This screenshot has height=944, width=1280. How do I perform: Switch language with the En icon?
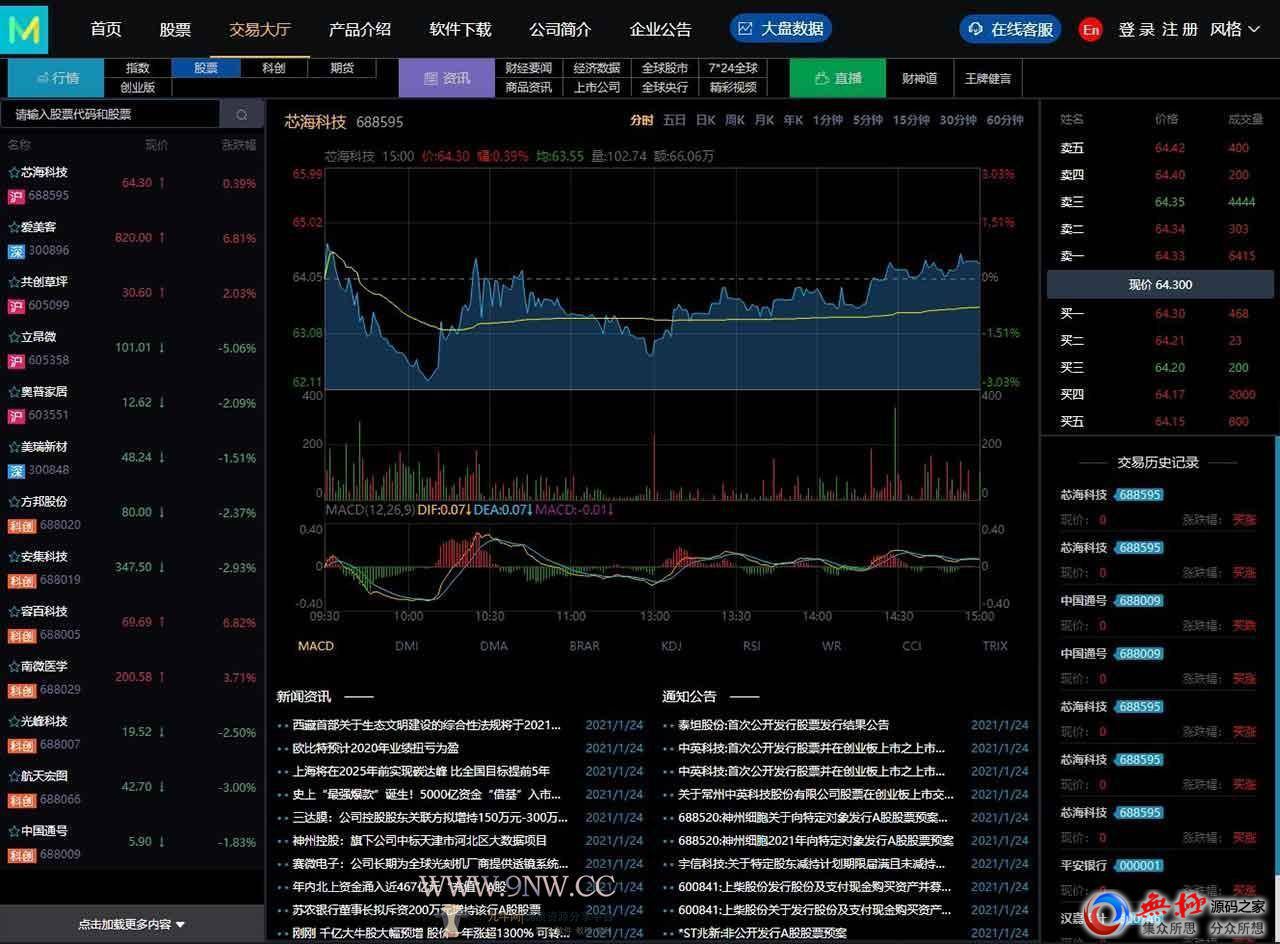(1091, 29)
